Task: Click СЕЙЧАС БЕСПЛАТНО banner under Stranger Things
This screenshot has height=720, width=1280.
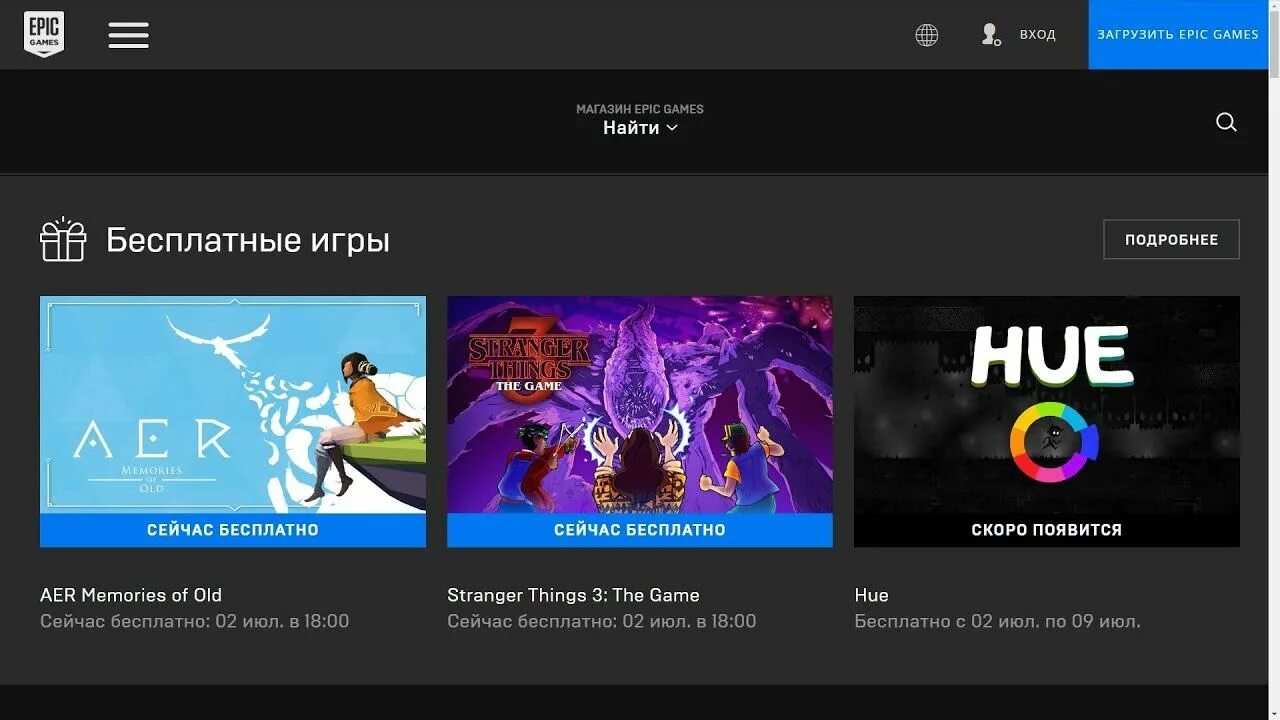Action: 640,530
